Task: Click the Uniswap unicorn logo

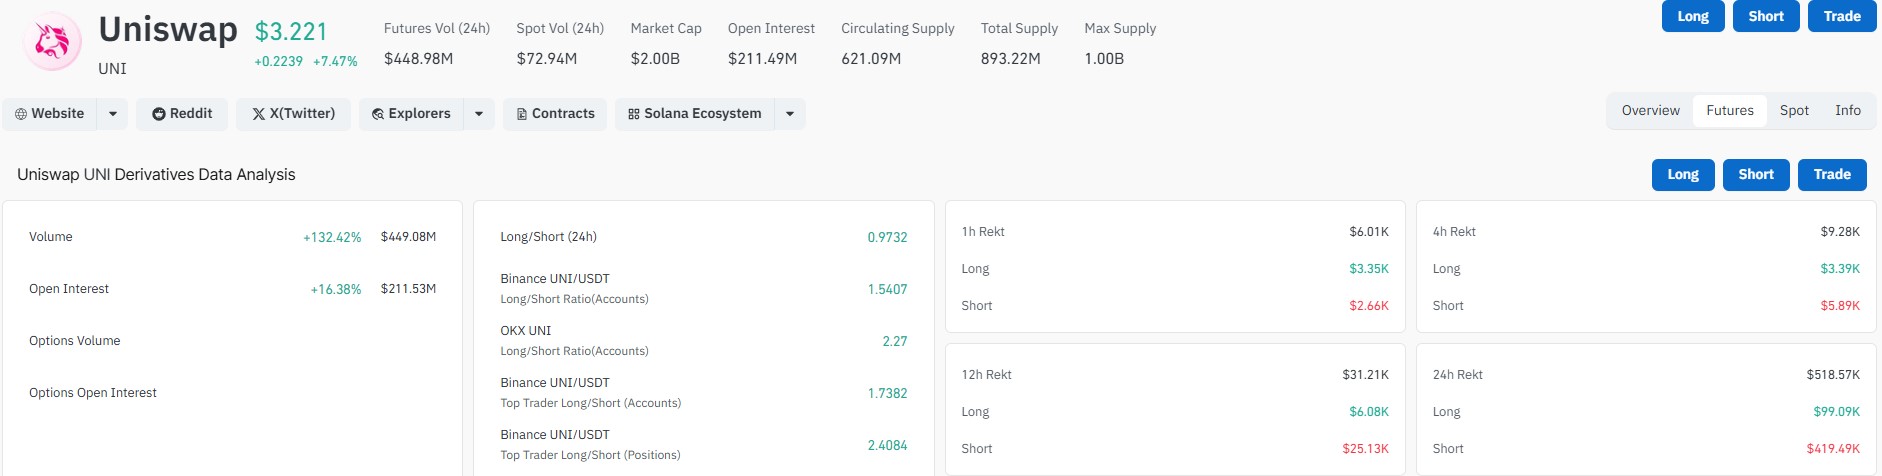Action: pyautogui.click(x=52, y=42)
